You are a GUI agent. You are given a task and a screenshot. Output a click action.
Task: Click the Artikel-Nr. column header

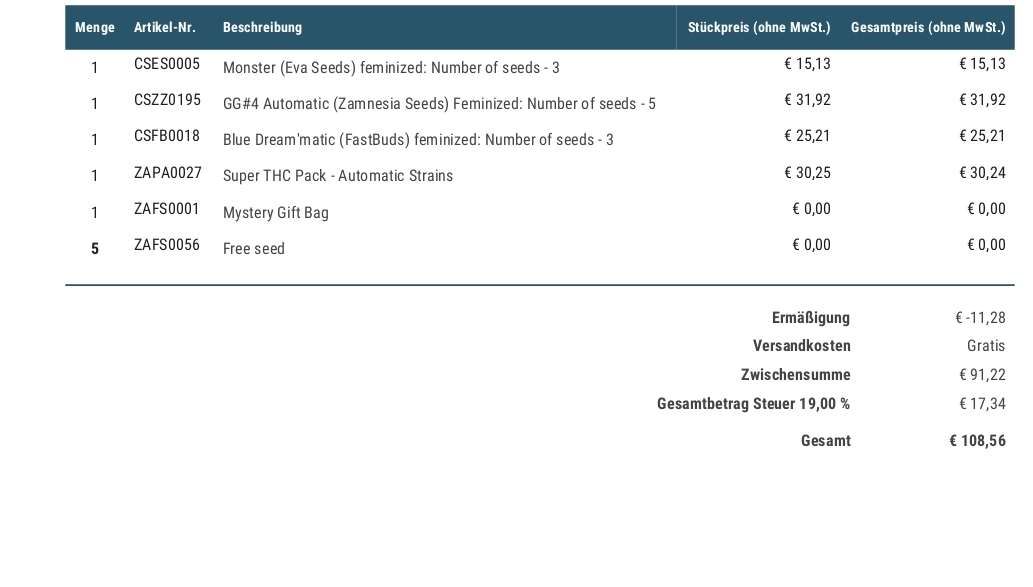coord(165,28)
